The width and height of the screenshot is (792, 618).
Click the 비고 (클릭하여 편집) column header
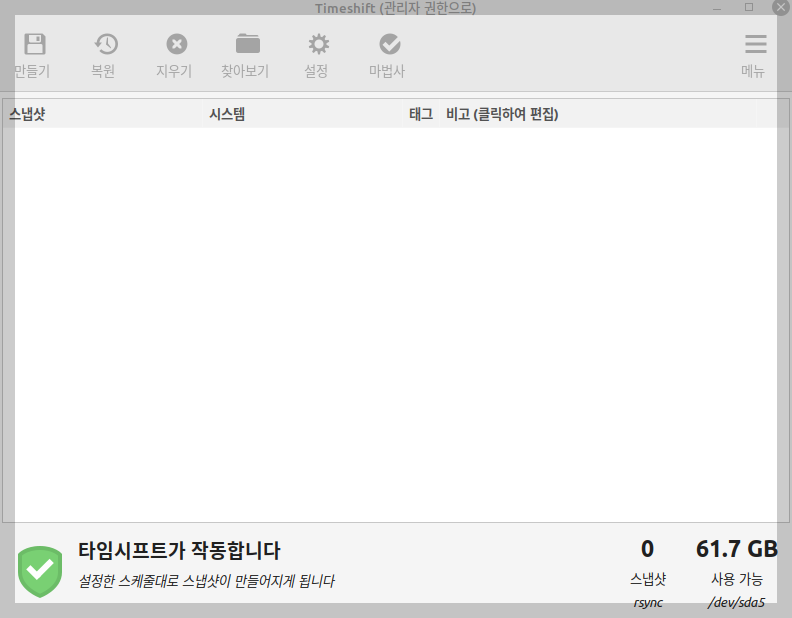tap(598, 114)
